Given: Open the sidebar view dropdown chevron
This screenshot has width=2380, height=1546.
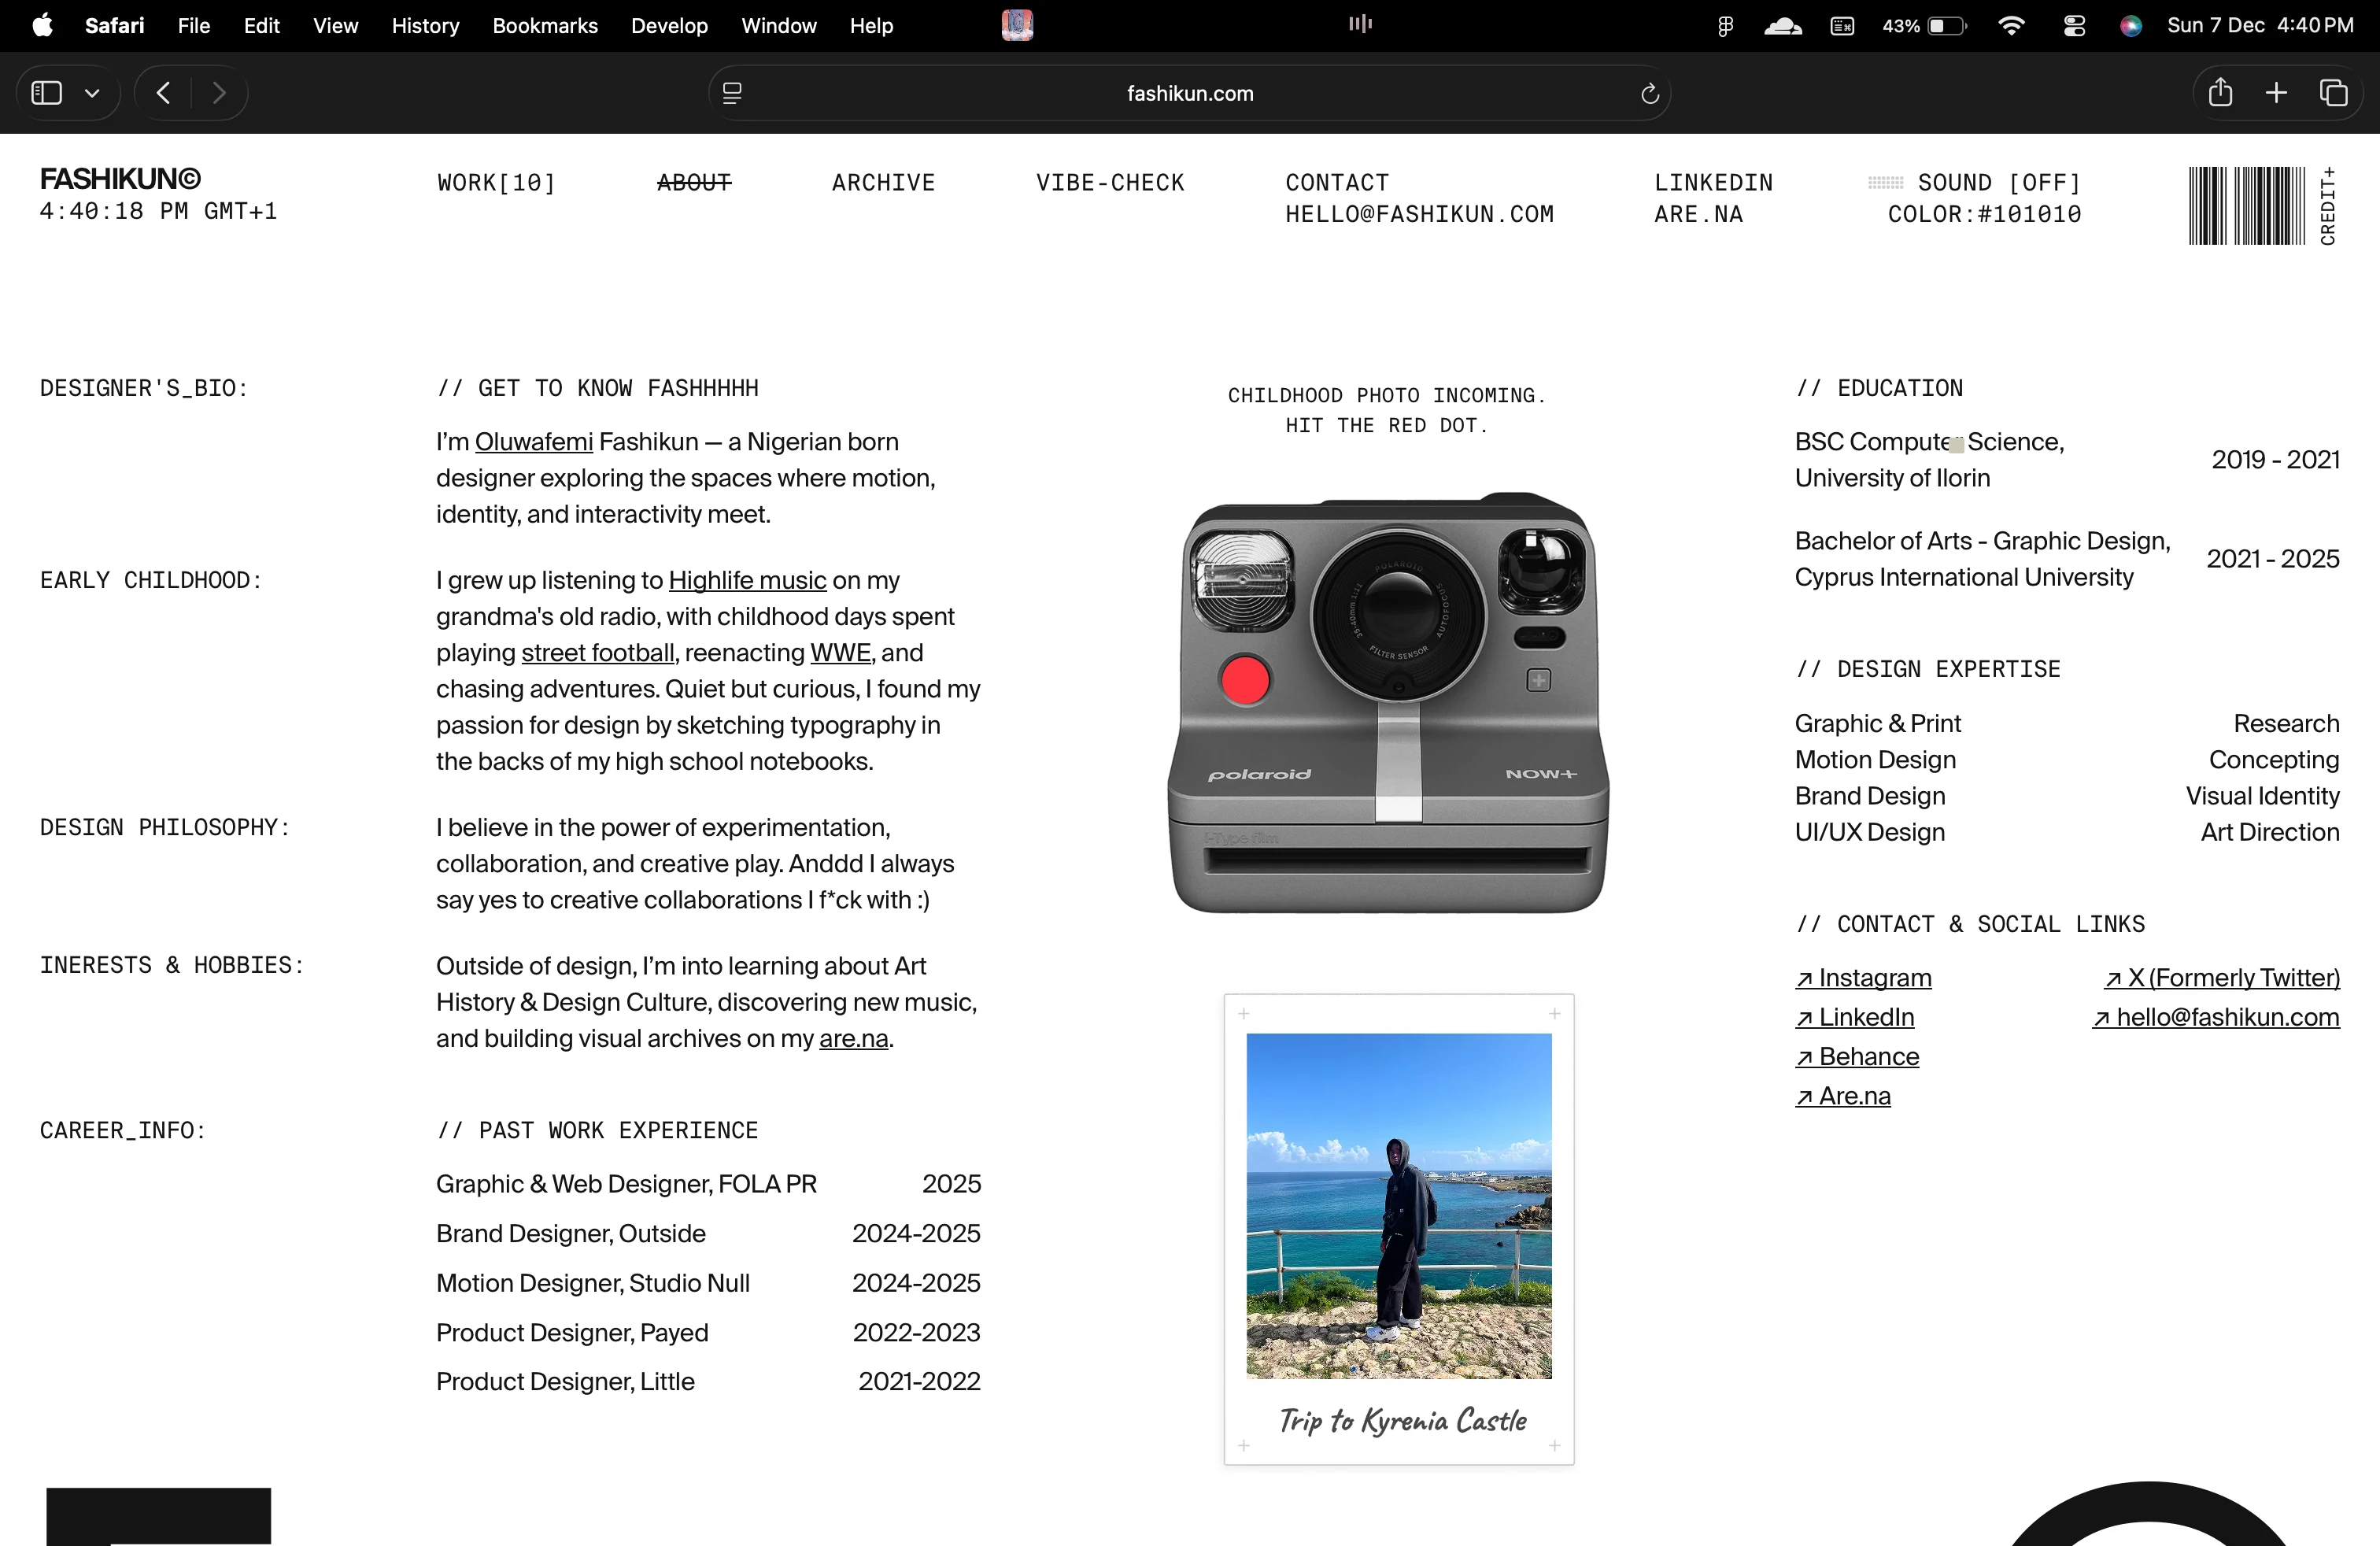Looking at the screenshot, I should (x=93, y=92).
